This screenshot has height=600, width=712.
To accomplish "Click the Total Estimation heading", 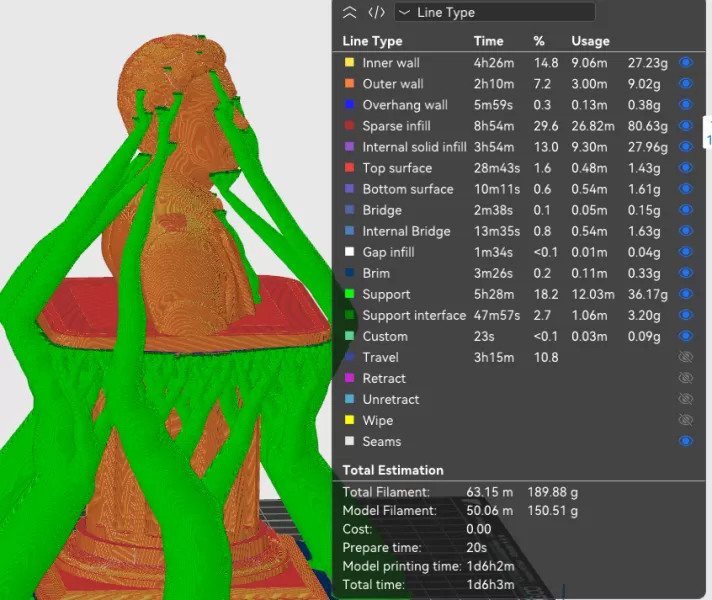I will point(393,470).
